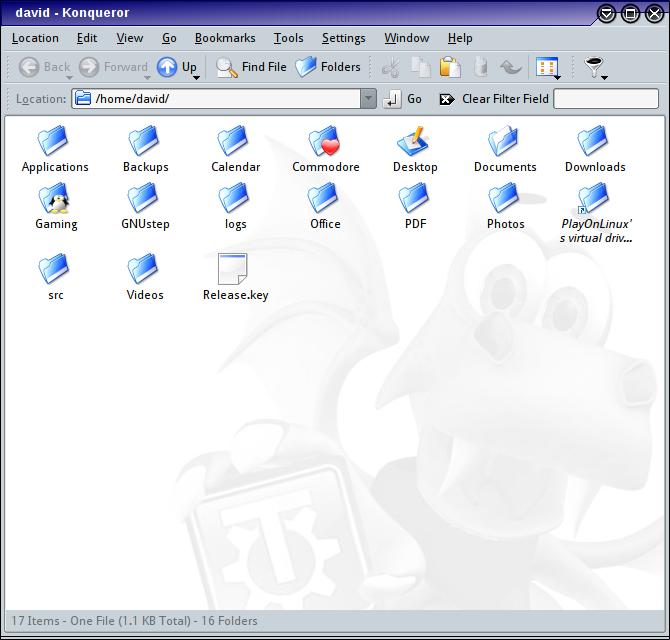Click the Cut scissors icon
The height and width of the screenshot is (640, 670).
click(x=390, y=68)
